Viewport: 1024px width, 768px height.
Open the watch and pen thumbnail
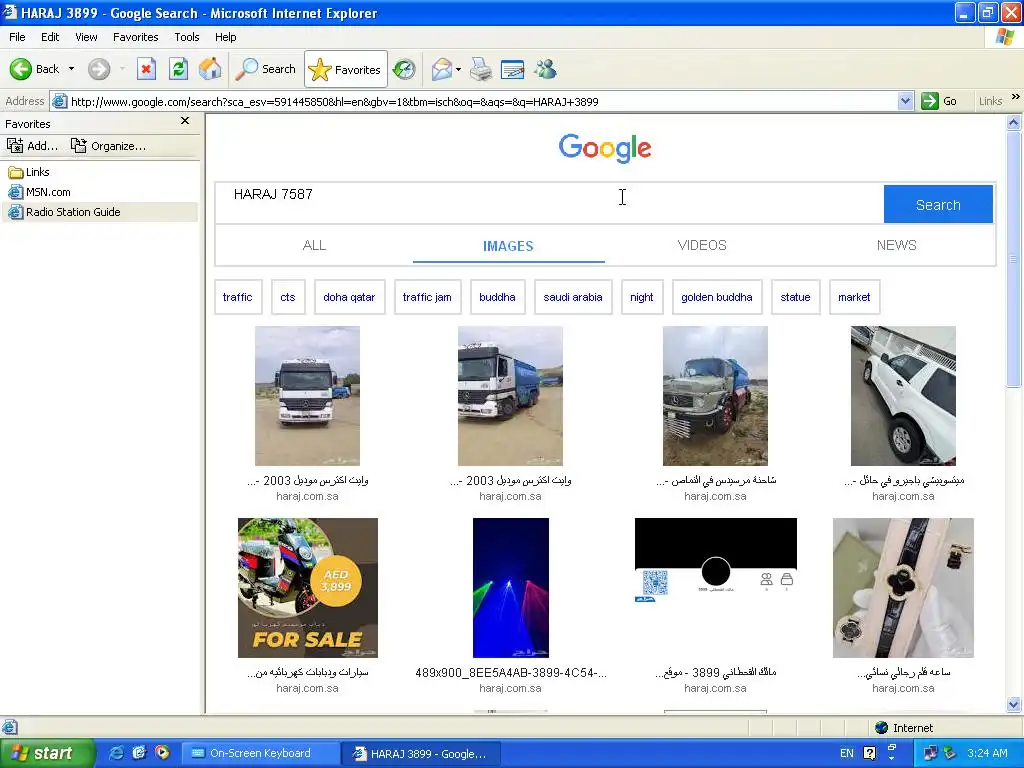[x=903, y=588]
